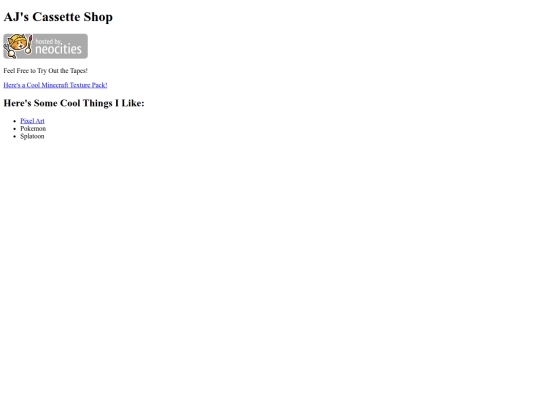
Task: Click the "AJ's" text in the page title
Action: [x=16, y=17]
